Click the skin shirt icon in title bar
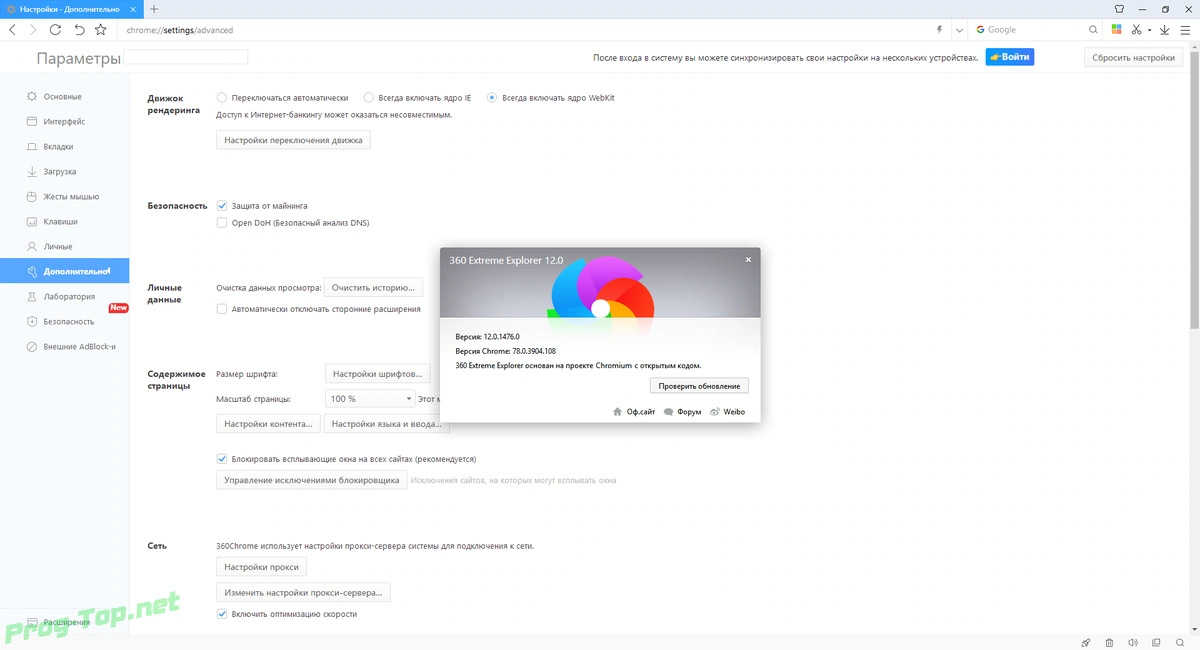This screenshot has width=1200, height=650. tap(1119, 8)
